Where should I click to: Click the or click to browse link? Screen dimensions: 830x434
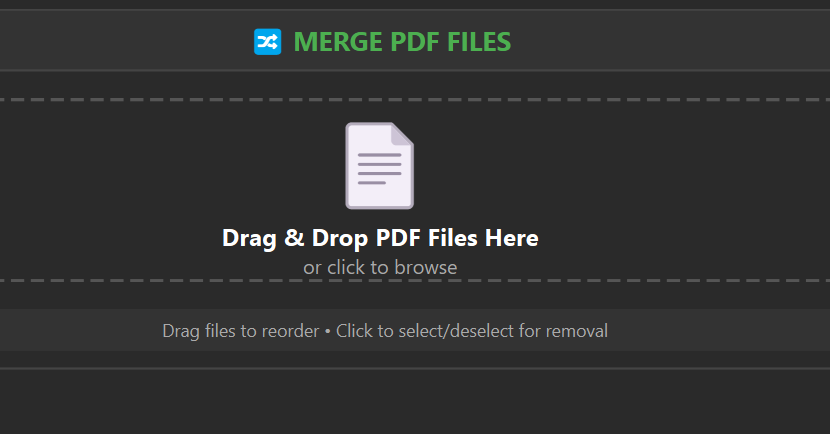(x=380, y=267)
